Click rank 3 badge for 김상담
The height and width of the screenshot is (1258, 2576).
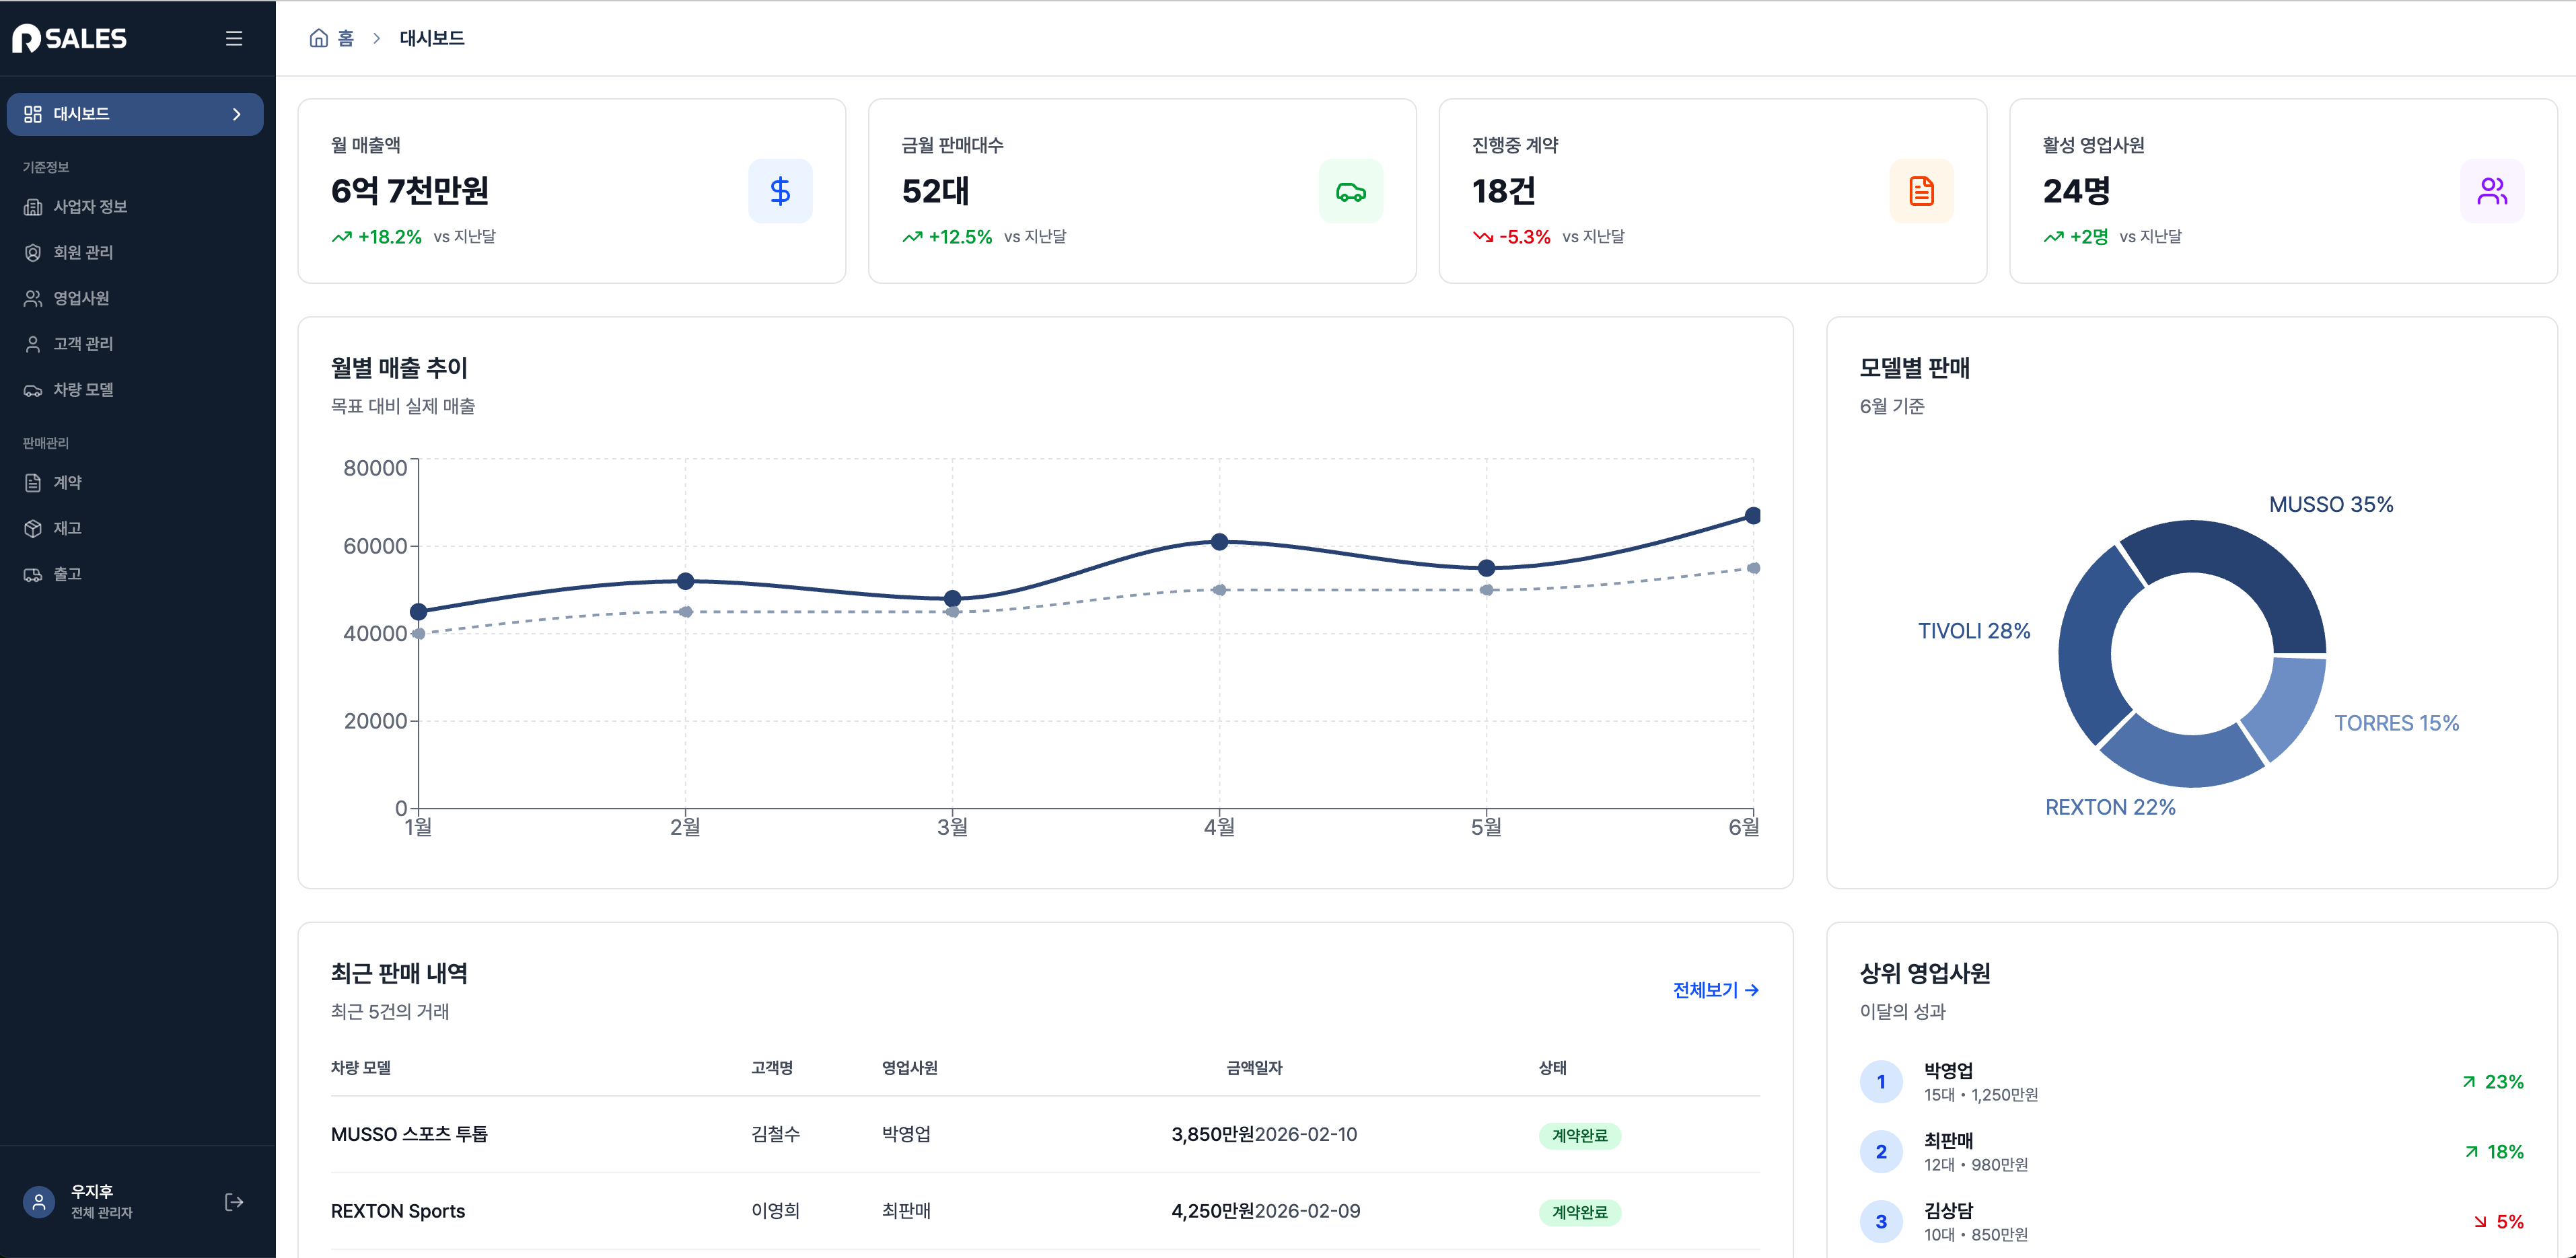[1881, 1222]
